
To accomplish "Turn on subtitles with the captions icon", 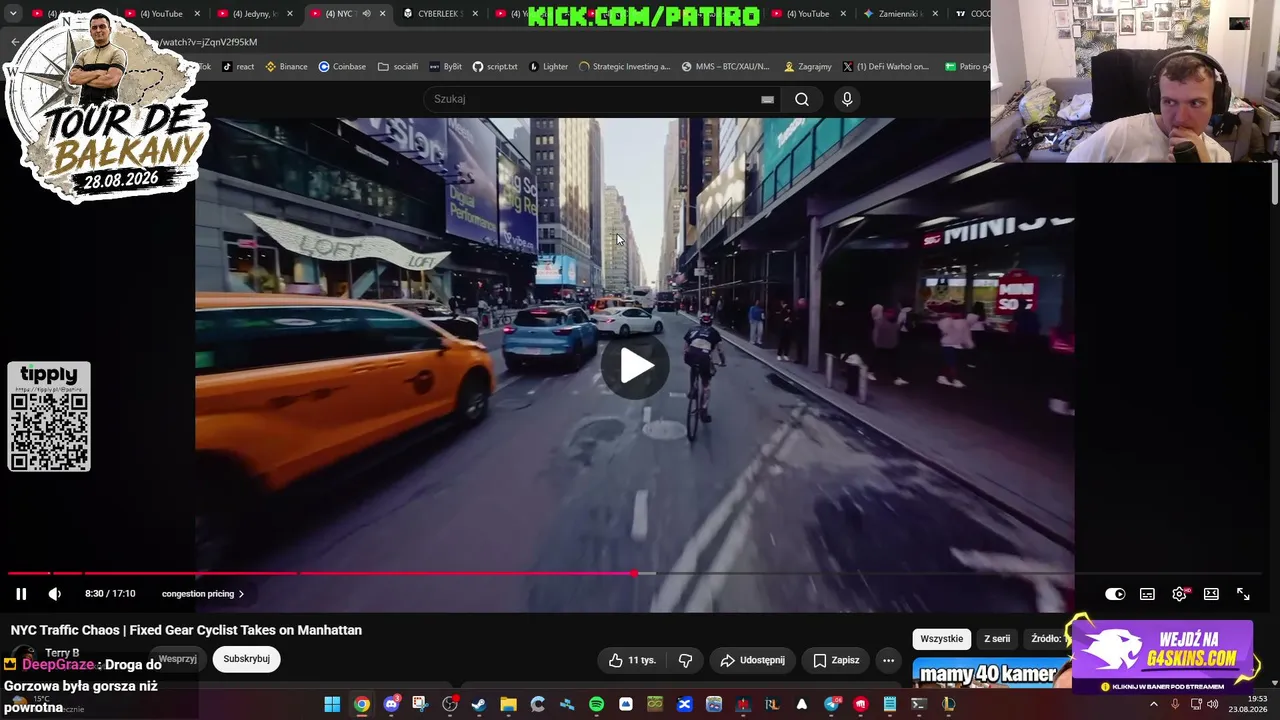I will [1147, 594].
